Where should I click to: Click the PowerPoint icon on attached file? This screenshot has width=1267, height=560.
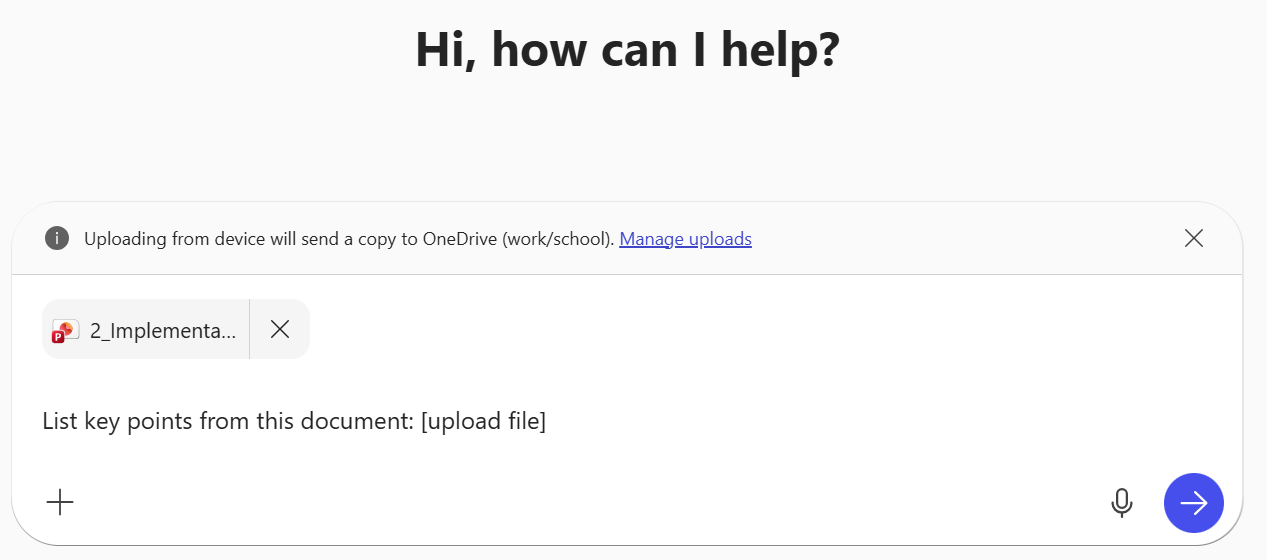tap(65, 330)
